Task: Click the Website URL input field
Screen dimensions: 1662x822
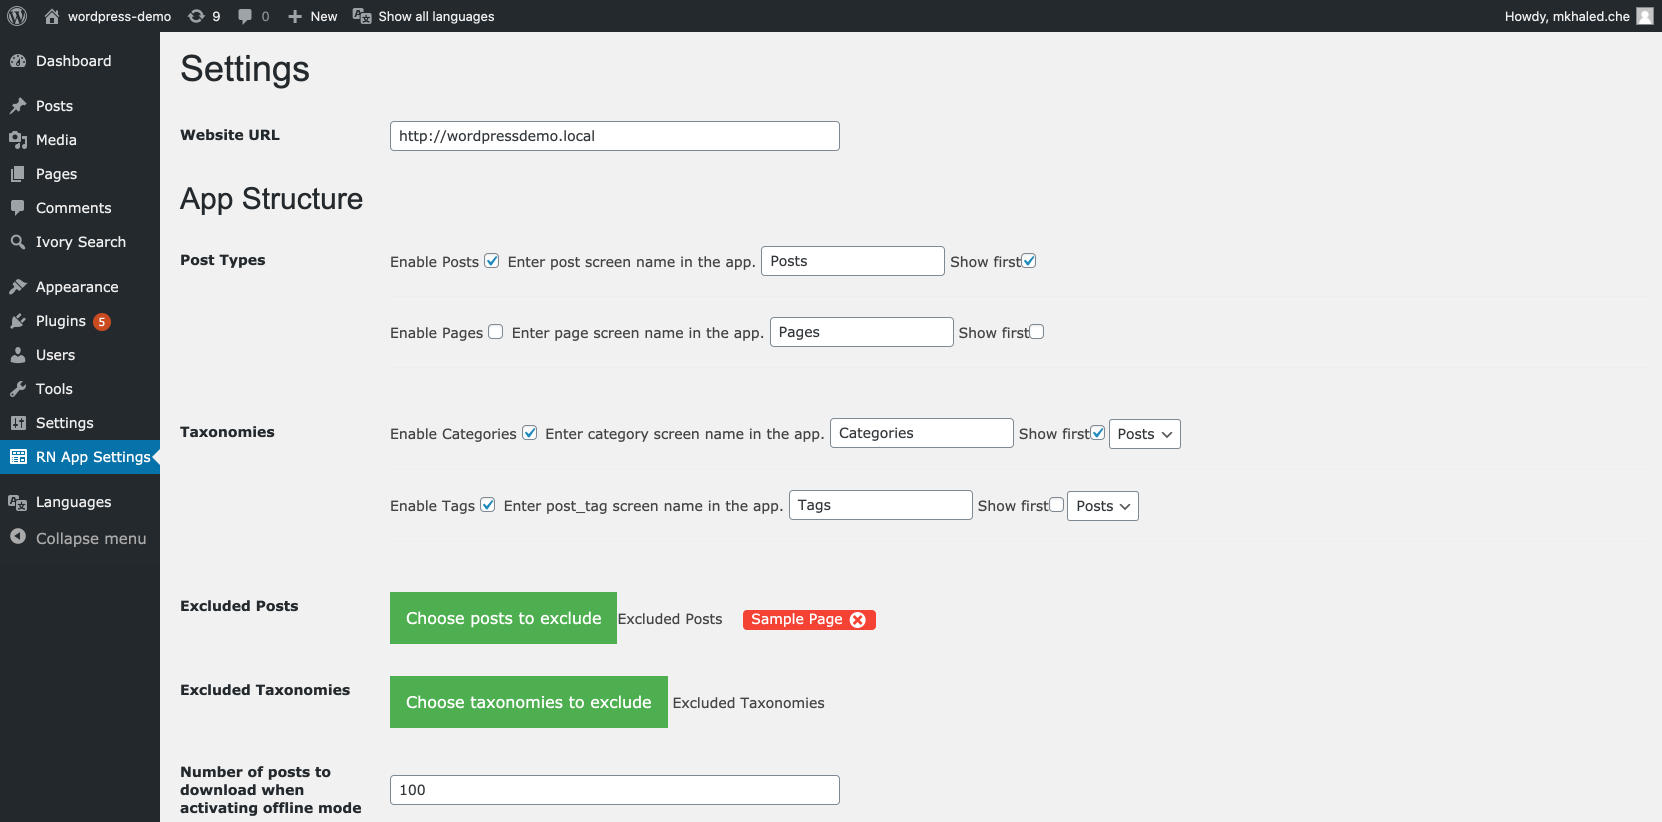Action: [x=615, y=136]
